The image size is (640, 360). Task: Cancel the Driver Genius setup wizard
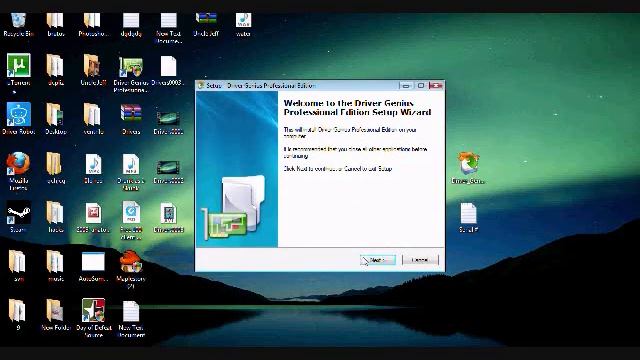point(420,260)
